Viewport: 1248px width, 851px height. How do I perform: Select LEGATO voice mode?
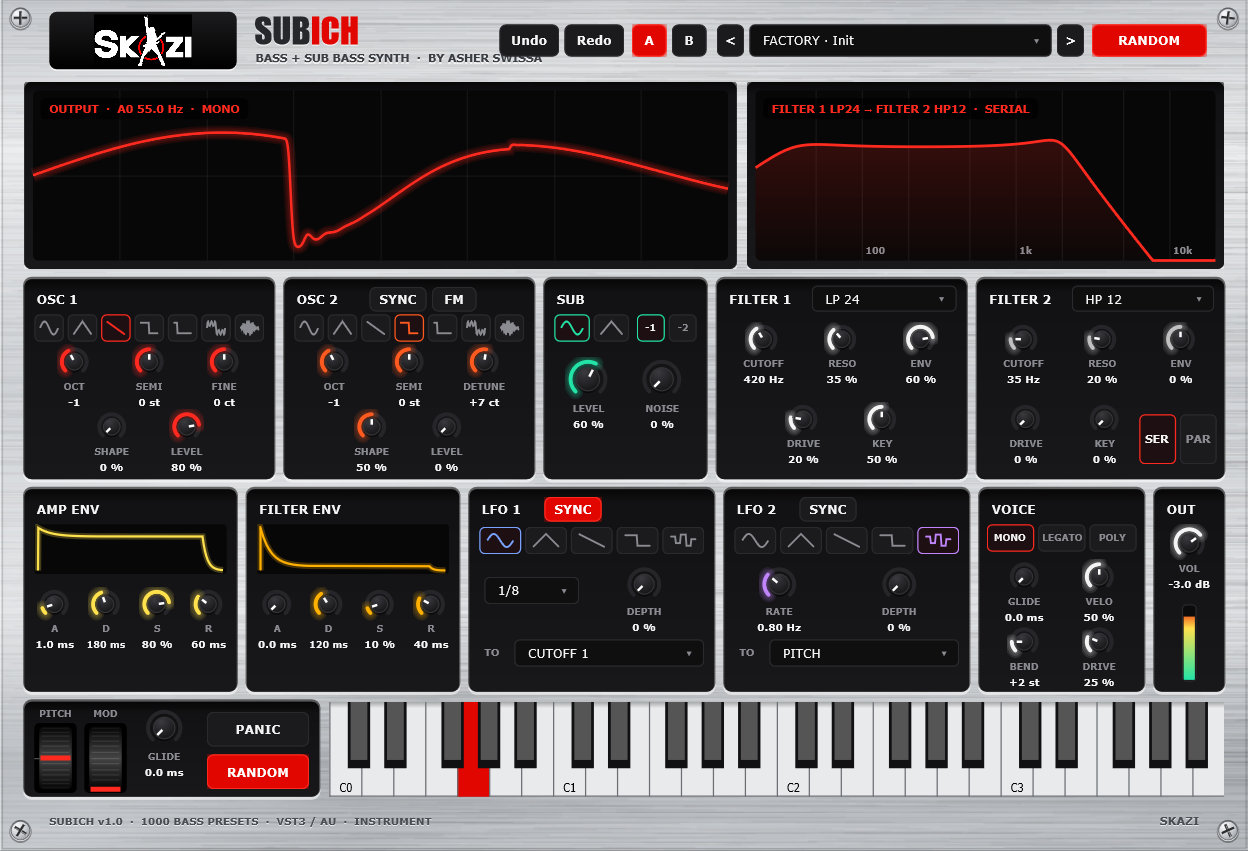coord(1062,537)
